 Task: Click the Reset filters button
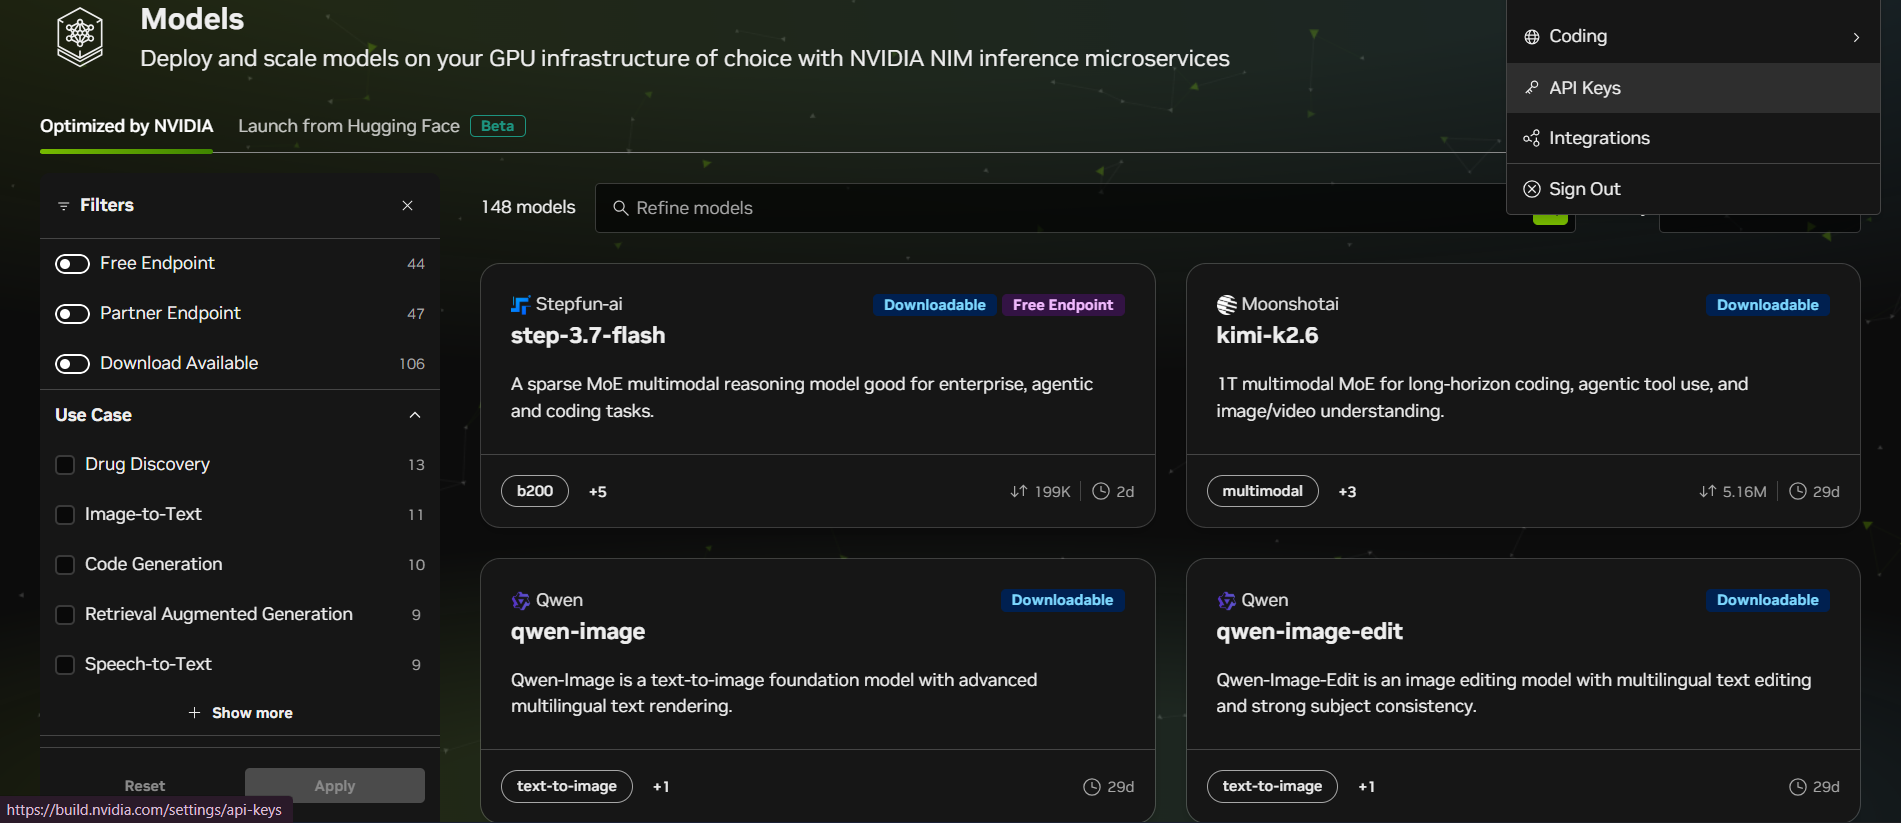(145, 786)
